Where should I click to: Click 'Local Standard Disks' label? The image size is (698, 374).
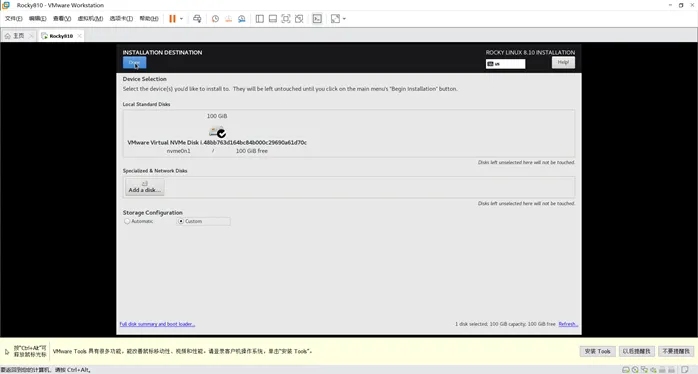click(x=146, y=104)
